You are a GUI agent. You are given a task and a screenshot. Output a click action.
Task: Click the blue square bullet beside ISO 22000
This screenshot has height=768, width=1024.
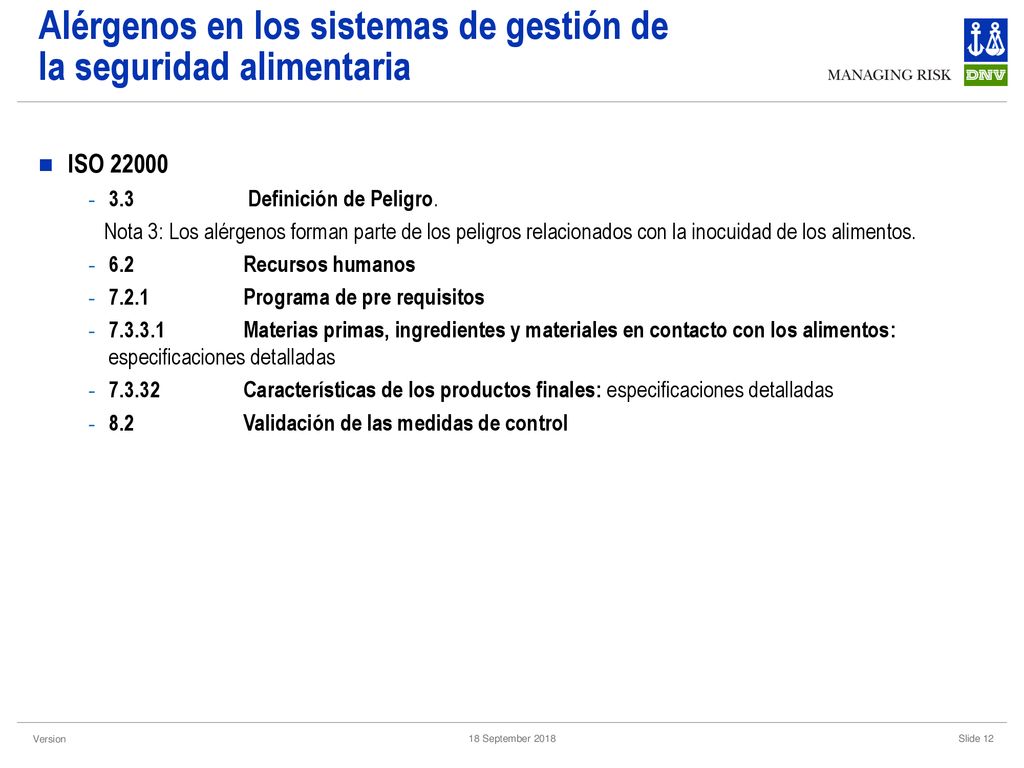[x=46, y=165]
